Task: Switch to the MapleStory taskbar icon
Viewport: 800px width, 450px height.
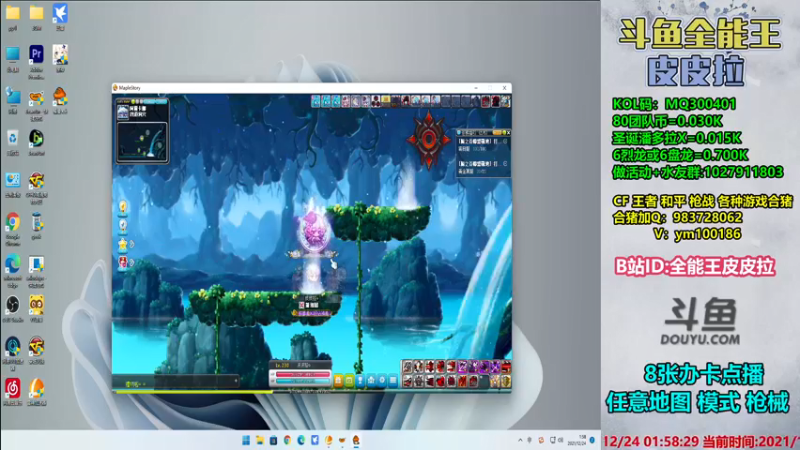Action: click(356, 440)
